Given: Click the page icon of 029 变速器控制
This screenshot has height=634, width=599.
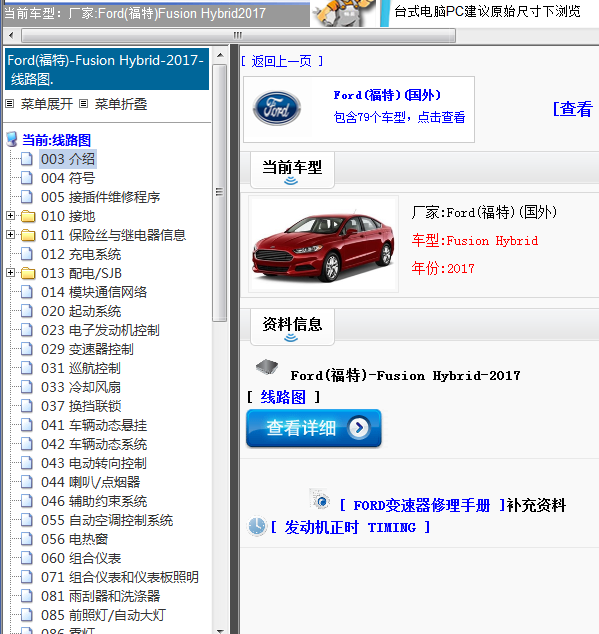Looking at the screenshot, I should 27,349.
